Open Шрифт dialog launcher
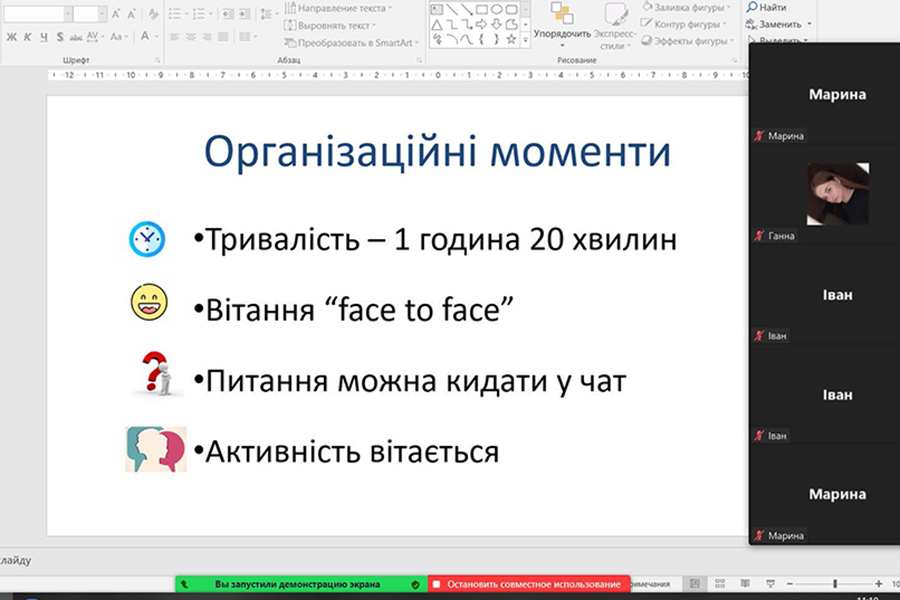 tap(158, 60)
